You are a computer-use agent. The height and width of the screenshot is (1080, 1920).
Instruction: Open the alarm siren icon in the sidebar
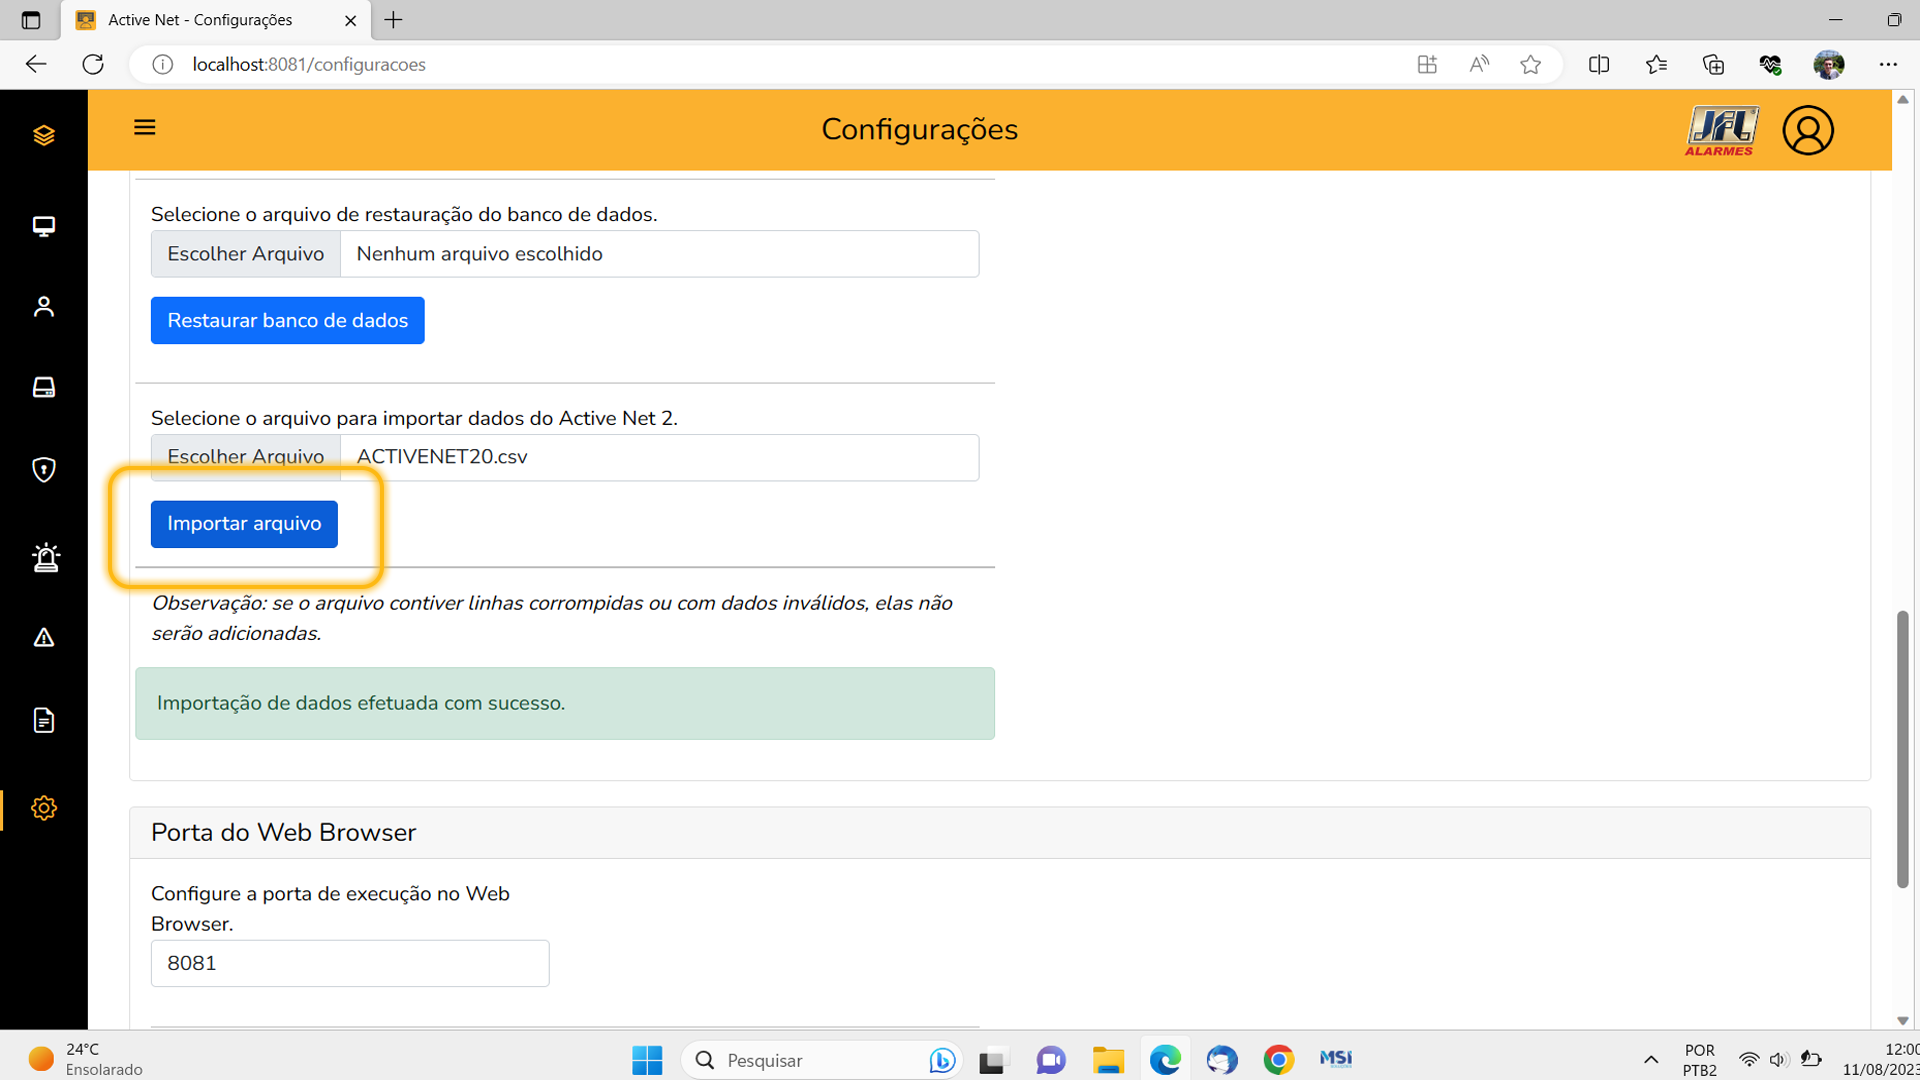coord(46,557)
